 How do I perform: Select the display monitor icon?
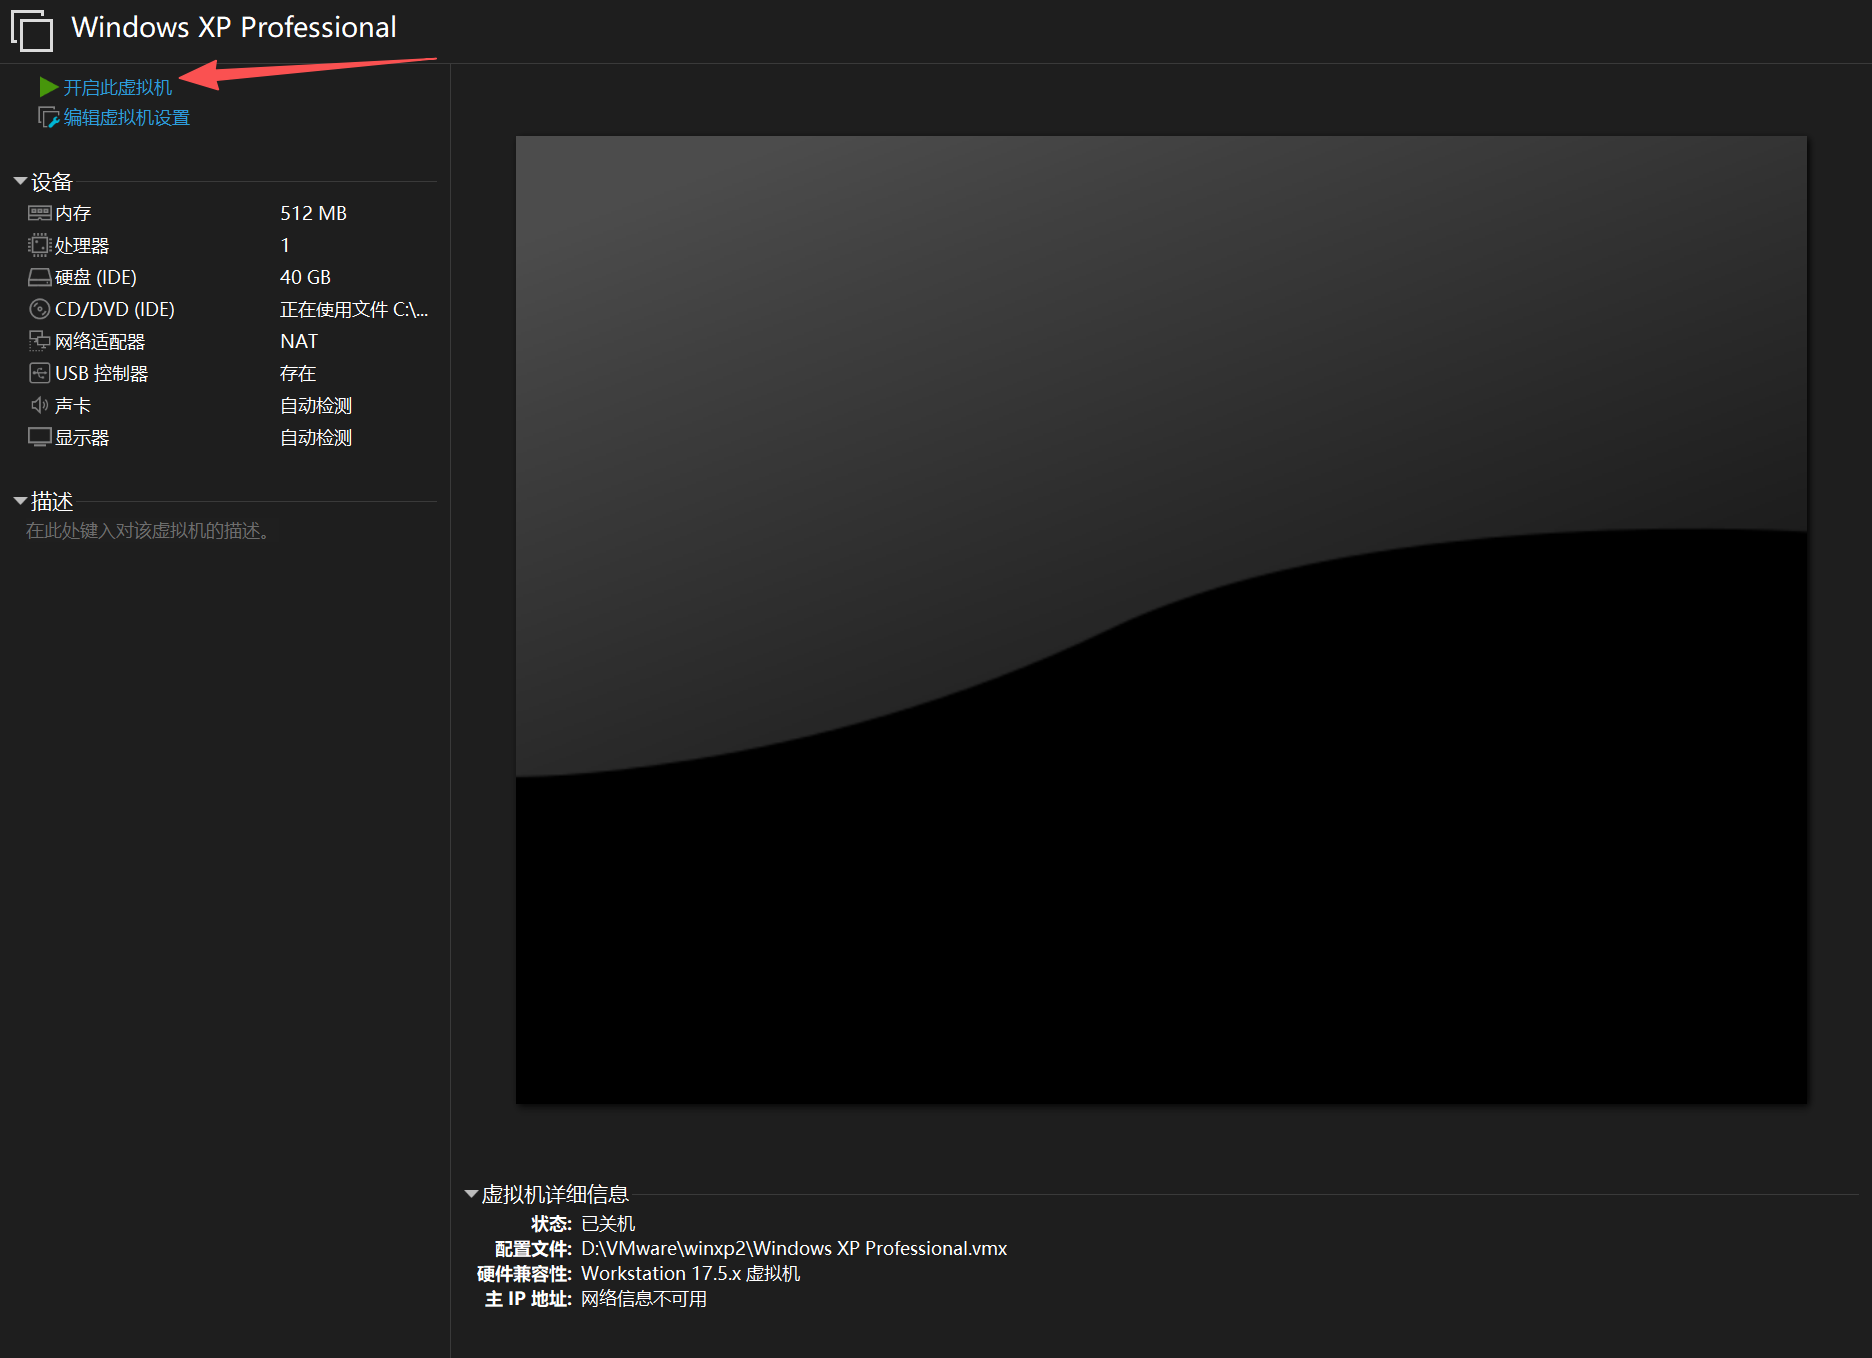(x=40, y=437)
